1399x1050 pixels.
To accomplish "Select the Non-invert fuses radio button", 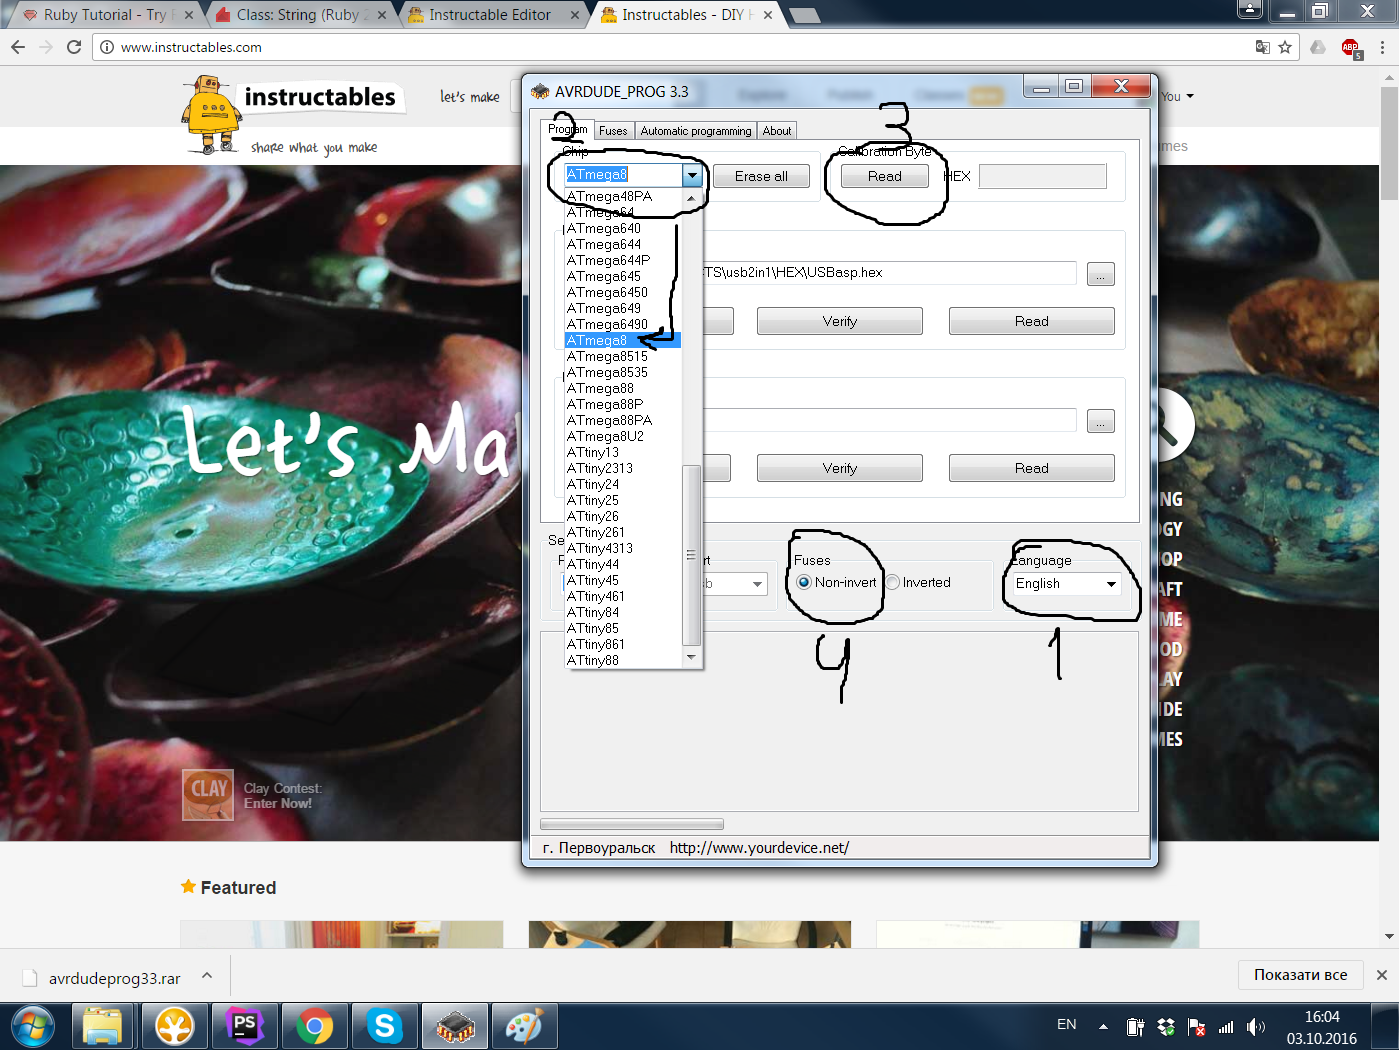I will coord(804,583).
